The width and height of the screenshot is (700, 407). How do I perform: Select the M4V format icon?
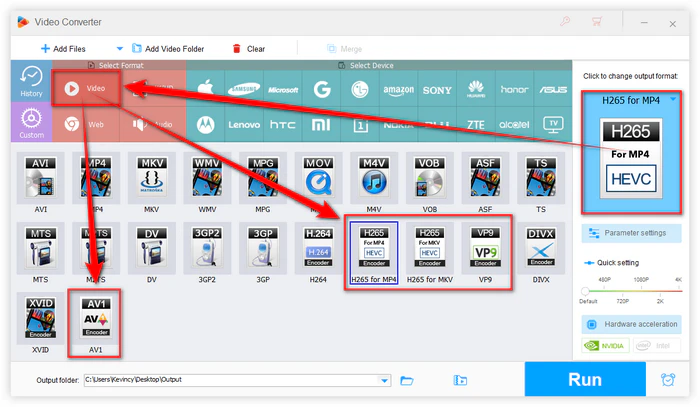pos(374,178)
